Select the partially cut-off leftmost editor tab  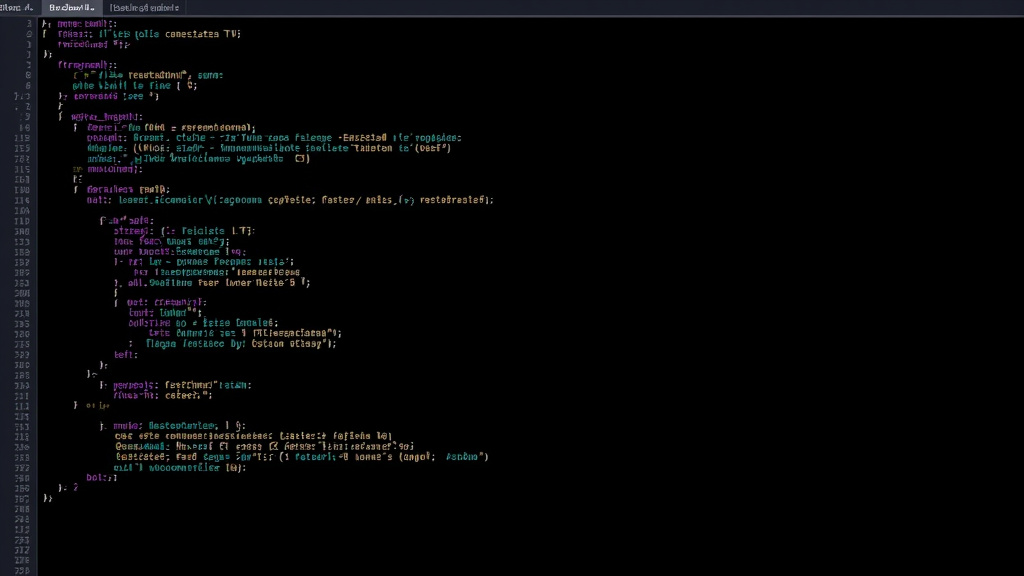[18, 8]
